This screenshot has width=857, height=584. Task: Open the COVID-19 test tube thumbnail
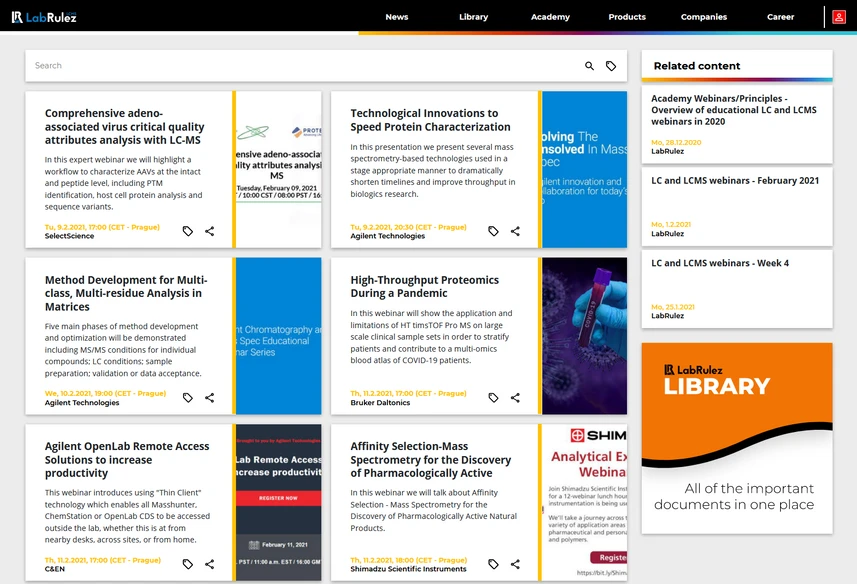[x=584, y=336]
